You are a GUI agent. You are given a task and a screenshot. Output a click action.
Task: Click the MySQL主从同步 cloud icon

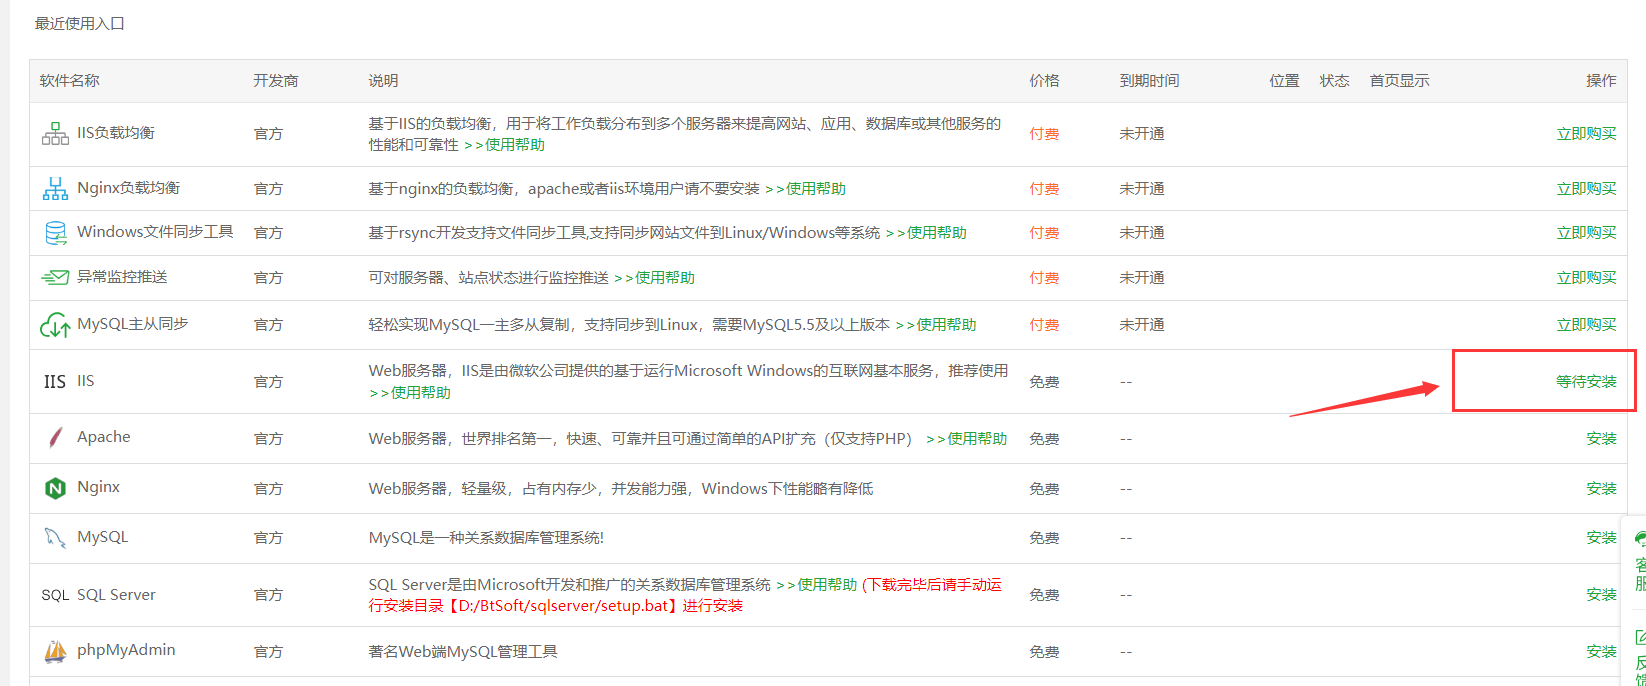pyautogui.click(x=55, y=325)
